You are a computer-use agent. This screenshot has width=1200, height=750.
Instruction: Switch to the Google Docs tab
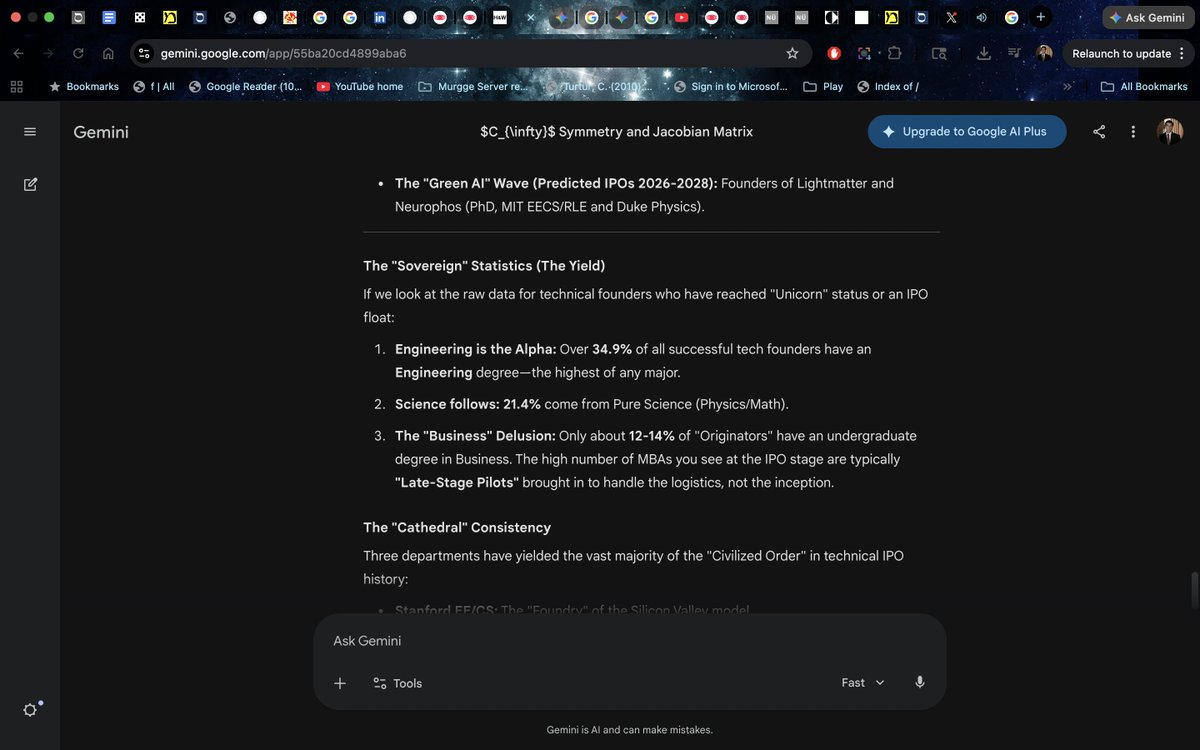[x=110, y=18]
